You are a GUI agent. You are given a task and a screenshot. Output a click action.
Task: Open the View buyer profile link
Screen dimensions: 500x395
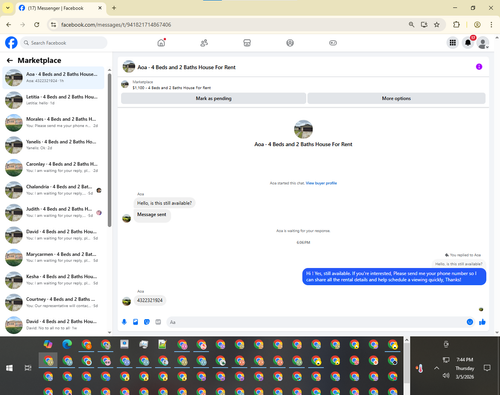[321, 183]
